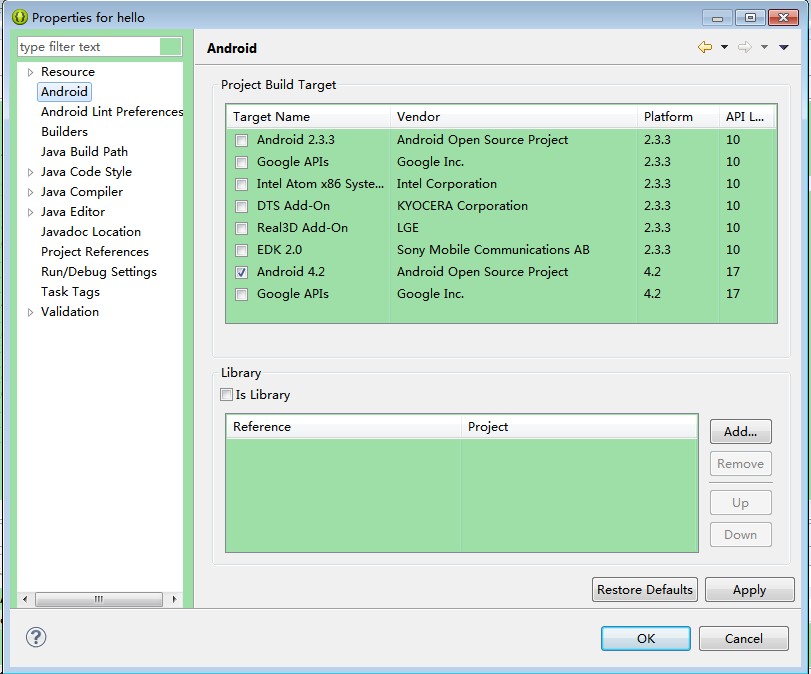Check the Android 2.3.3 target checkbox
This screenshot has height=674, width=811.
[x=241, y=140]
